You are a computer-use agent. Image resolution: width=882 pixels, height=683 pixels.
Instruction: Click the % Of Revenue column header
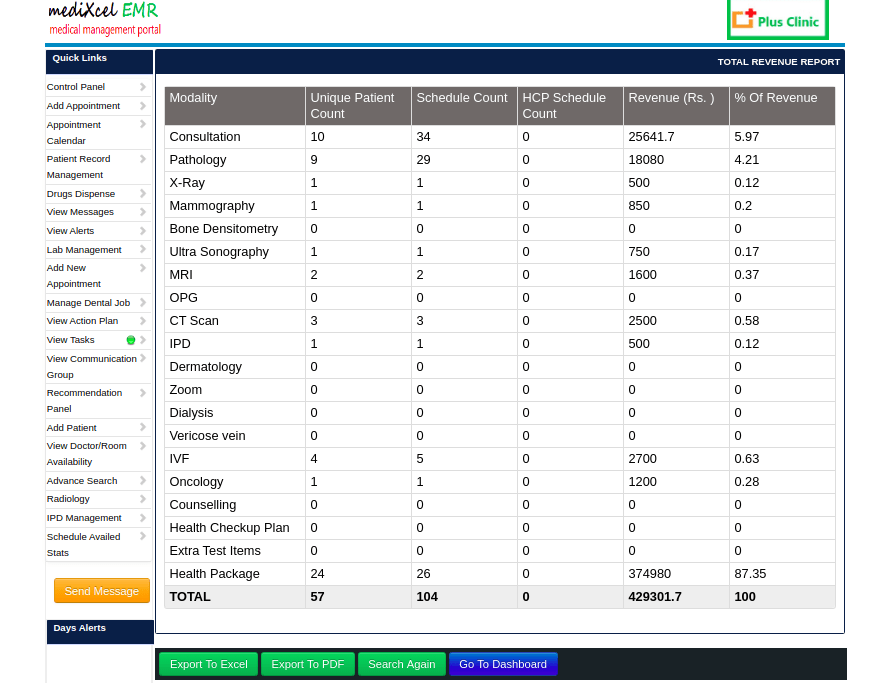coord(782,106)
